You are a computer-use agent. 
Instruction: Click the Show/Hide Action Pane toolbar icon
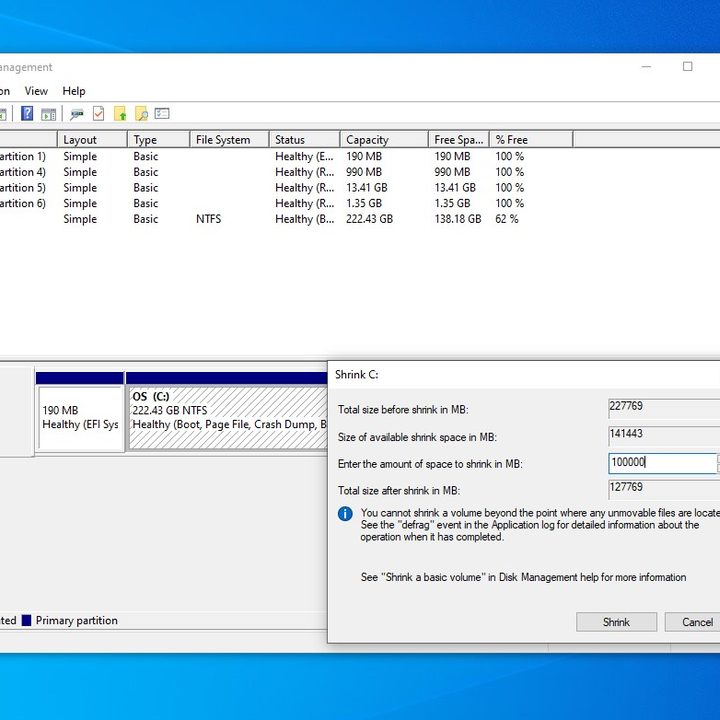pos(48,114)
